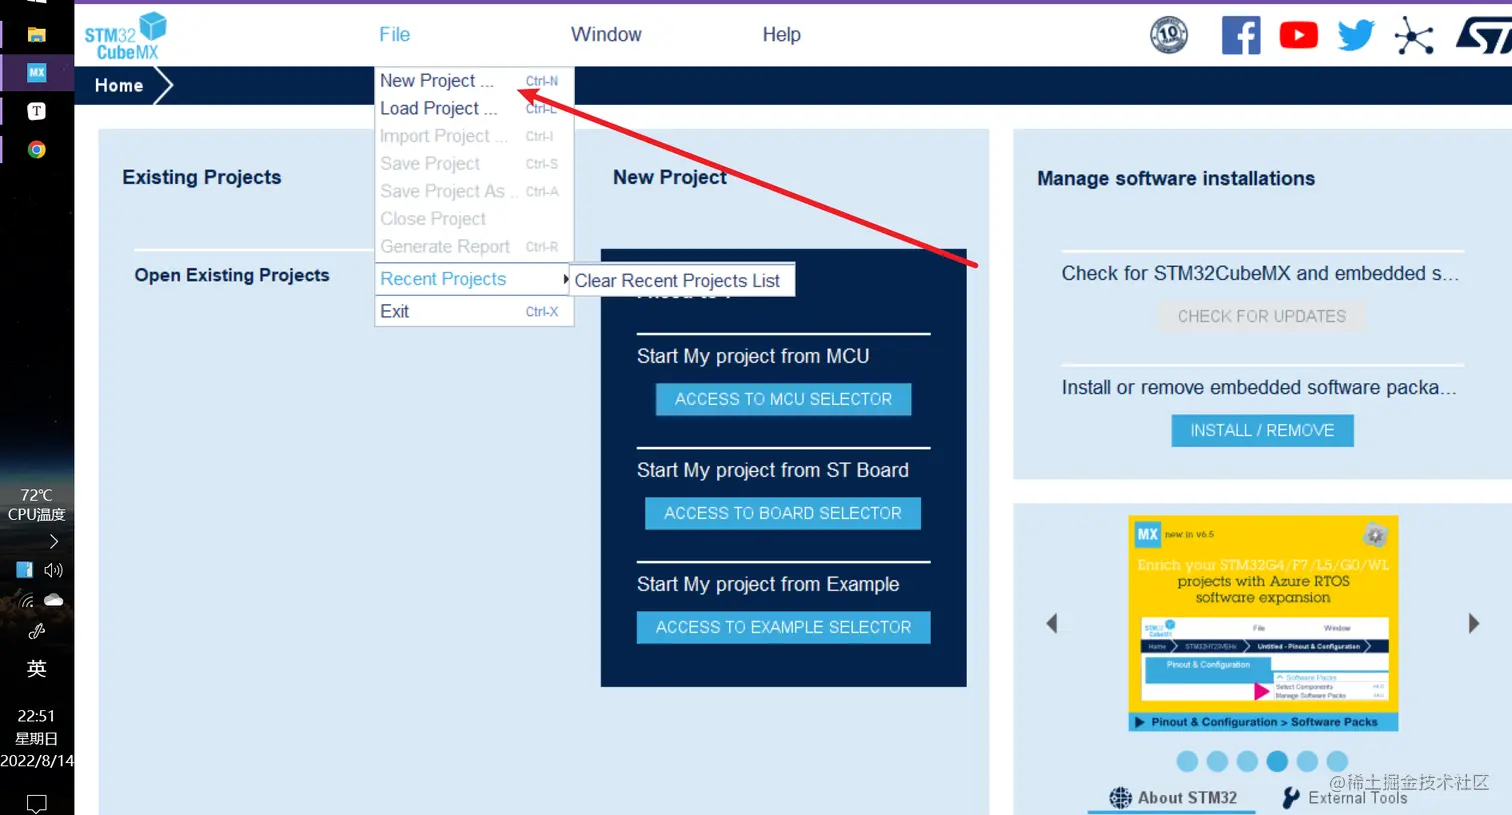
Task: Select the fourth highlighted carousel dot
Action: pyautogui.click(x=1277, y=761)
